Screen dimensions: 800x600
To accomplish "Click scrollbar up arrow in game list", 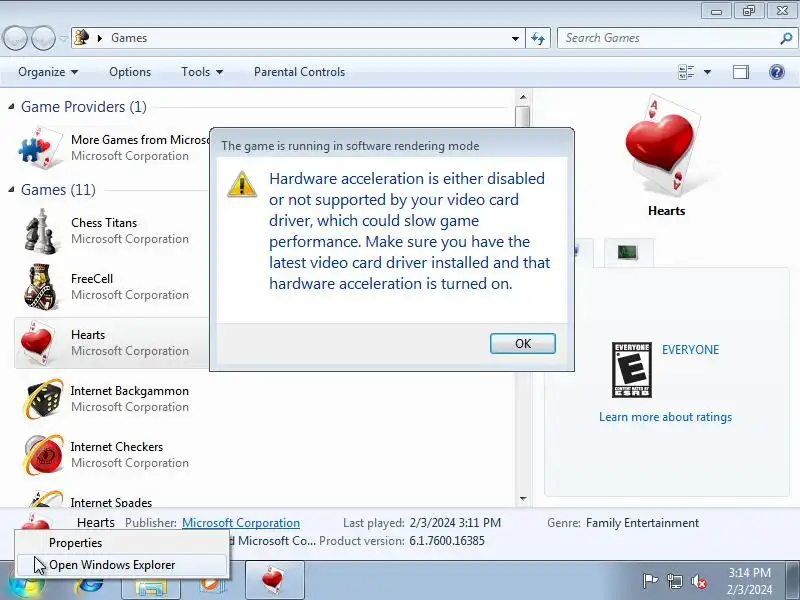I will [x=522, y=97].
